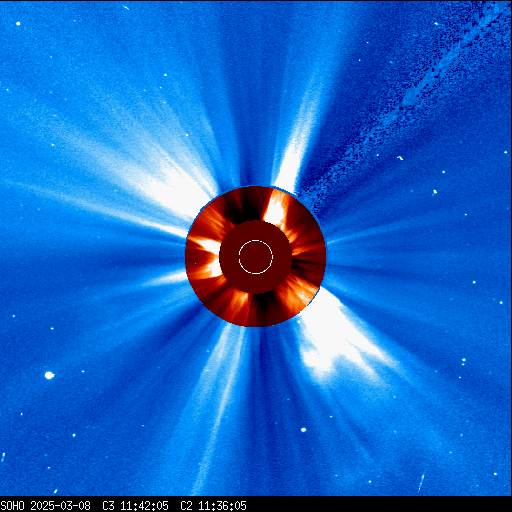Click the large bright planet at lower left

tap(49, 375)
